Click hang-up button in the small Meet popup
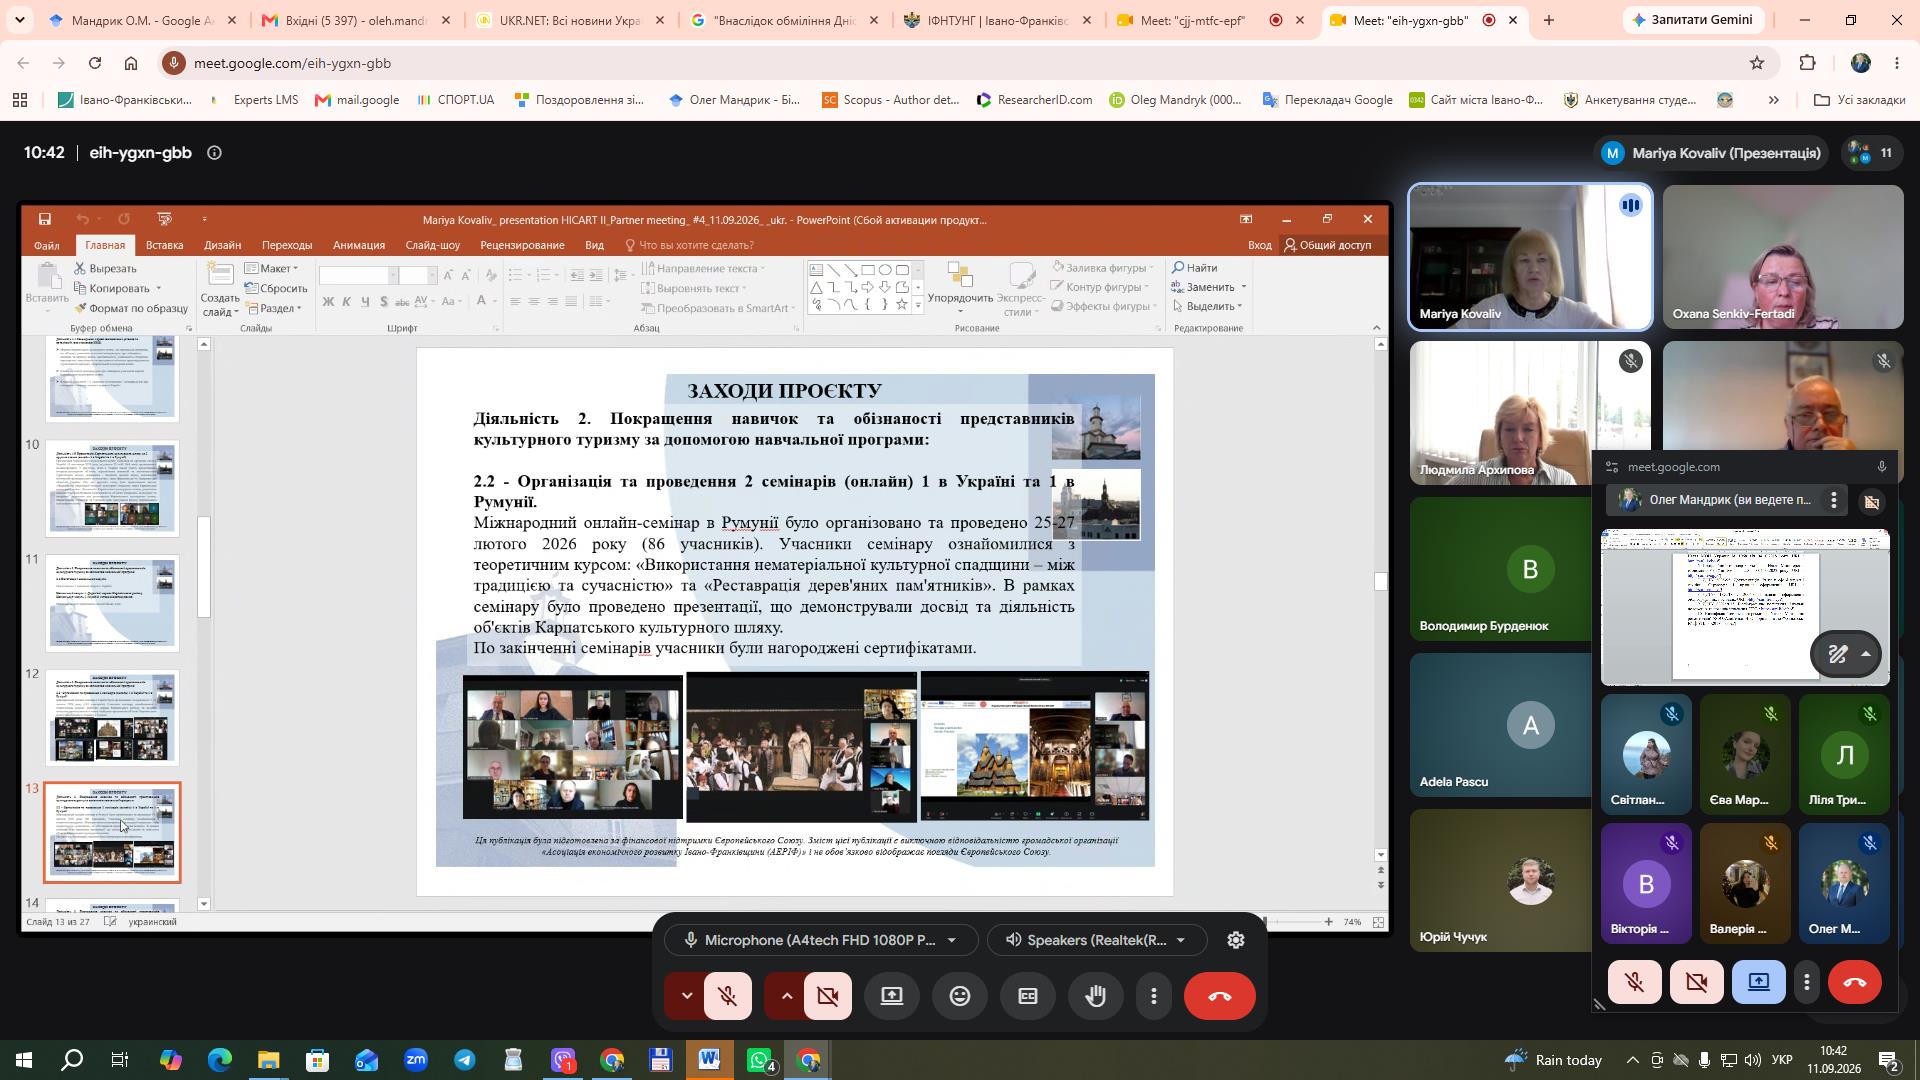The image size is (1920, 1080). pyautogui.click(x=1855, y=982)
